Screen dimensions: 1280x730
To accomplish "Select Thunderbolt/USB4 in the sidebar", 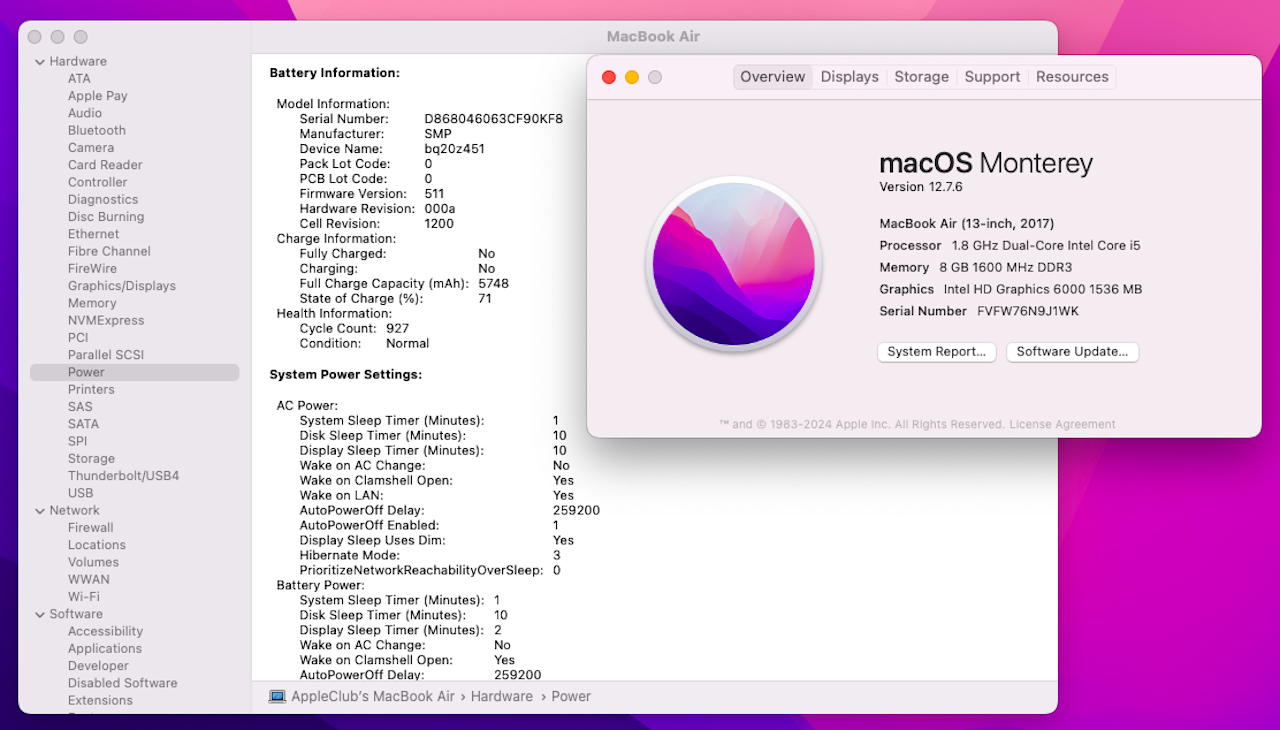I will (x=123, y=476).
